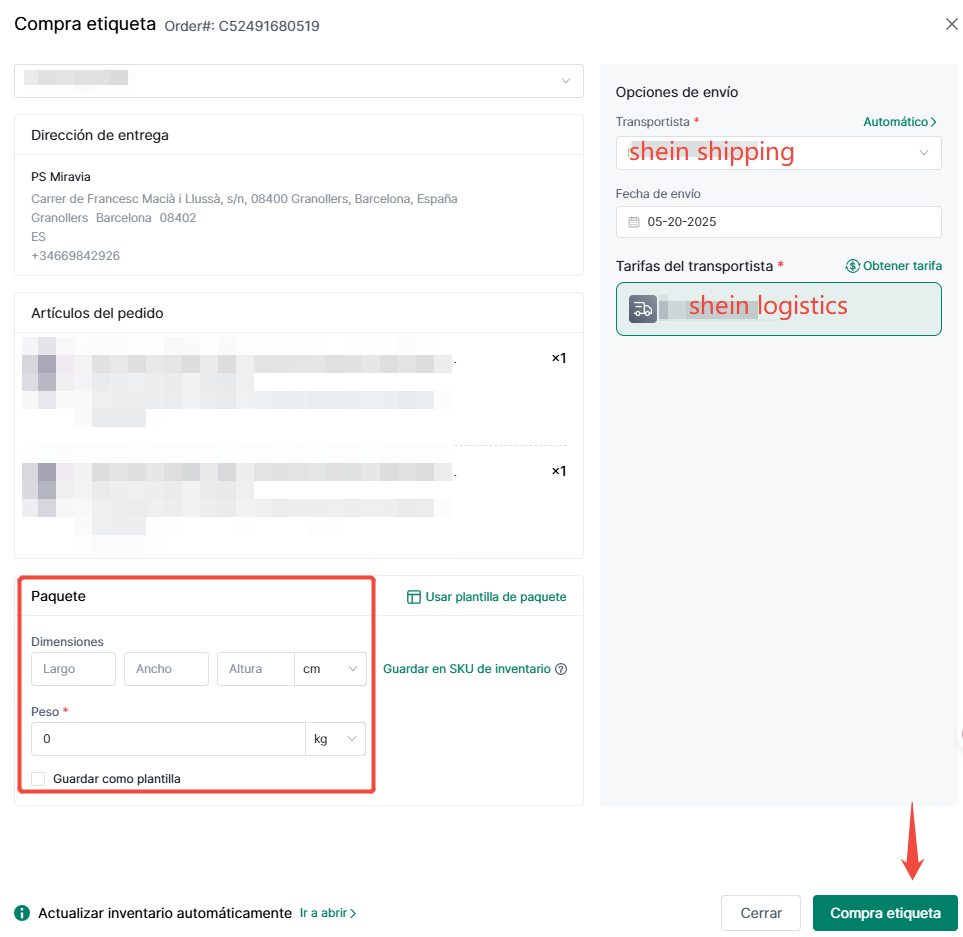Select the shein logistics rate card
Image resolution: width=963 pixels, height=937 pixels.
click(x=778, y=309)
